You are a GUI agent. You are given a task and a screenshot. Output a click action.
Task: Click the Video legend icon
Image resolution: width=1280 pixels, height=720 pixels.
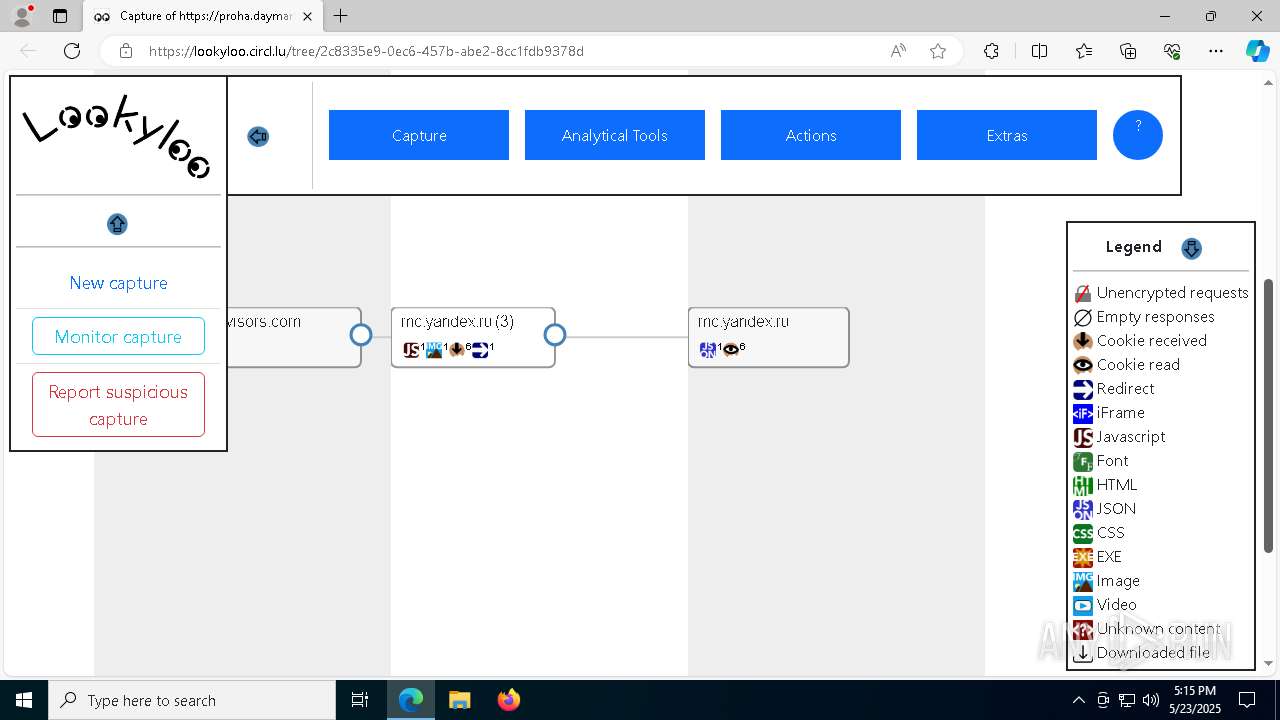pyautogui.click(x=1083, y=605)
